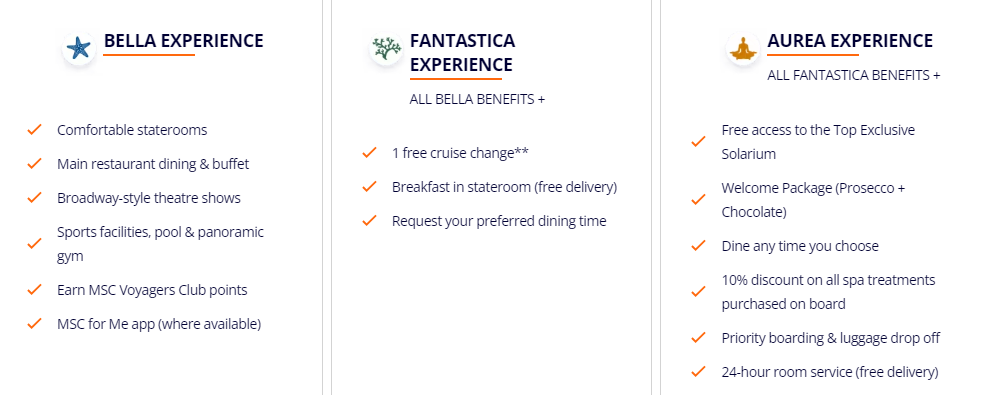This screenshot has height=395, width=998.
Task: Click the 10% discount on spa treatments item
Action: [x=828, y=292]
